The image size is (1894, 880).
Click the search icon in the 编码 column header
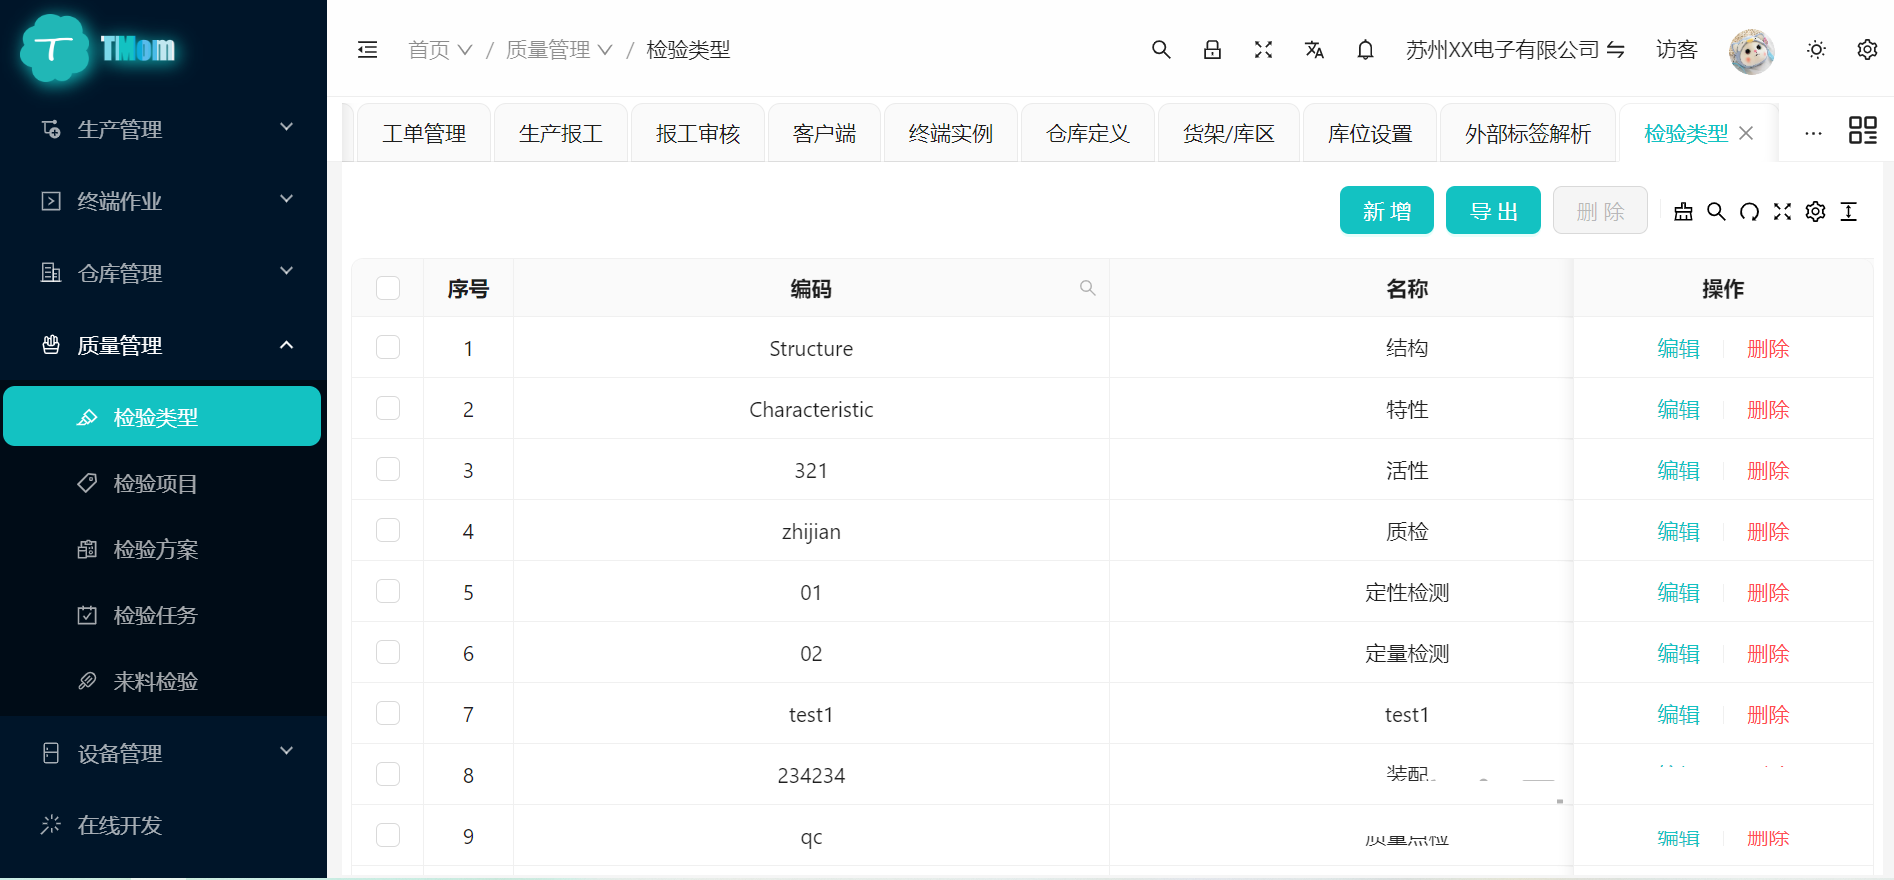(1087, 289)
